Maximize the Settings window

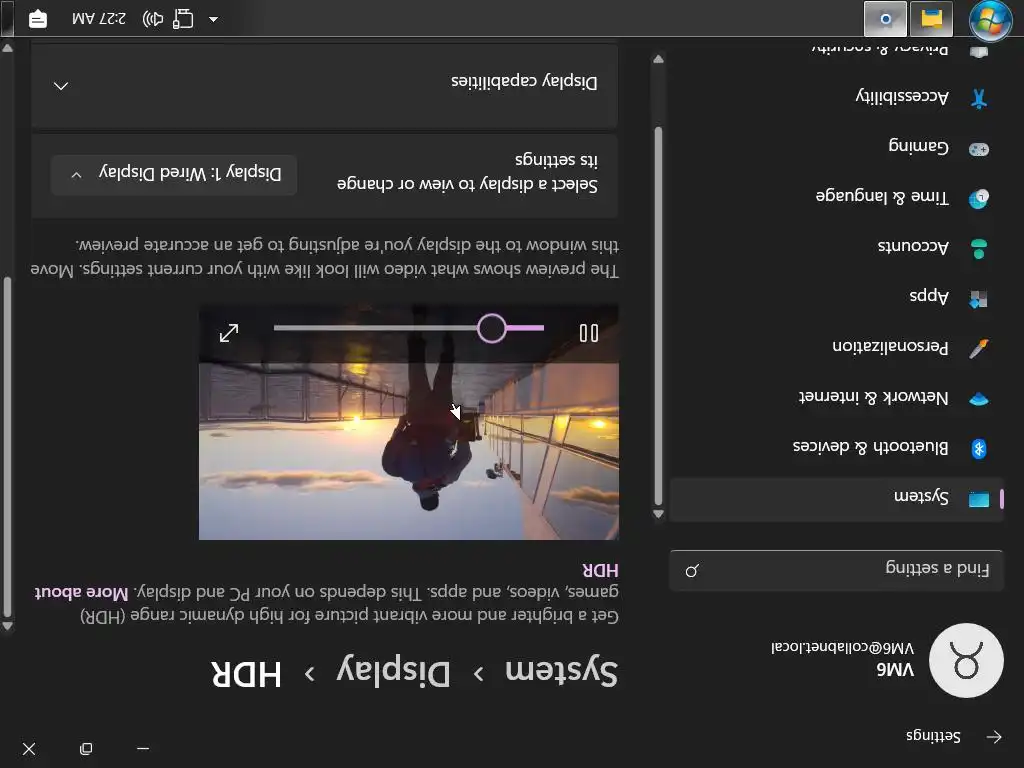(86, 748)
